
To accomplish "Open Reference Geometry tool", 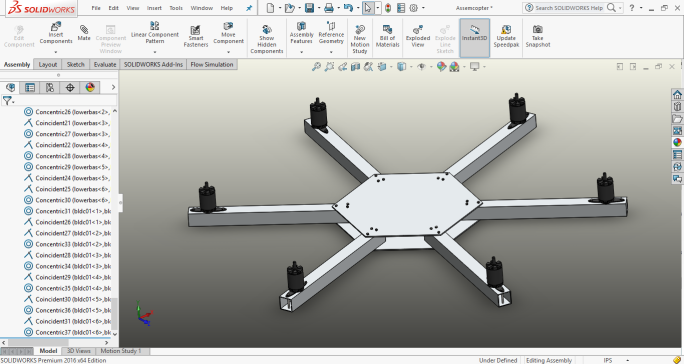I will click(331, 32).
